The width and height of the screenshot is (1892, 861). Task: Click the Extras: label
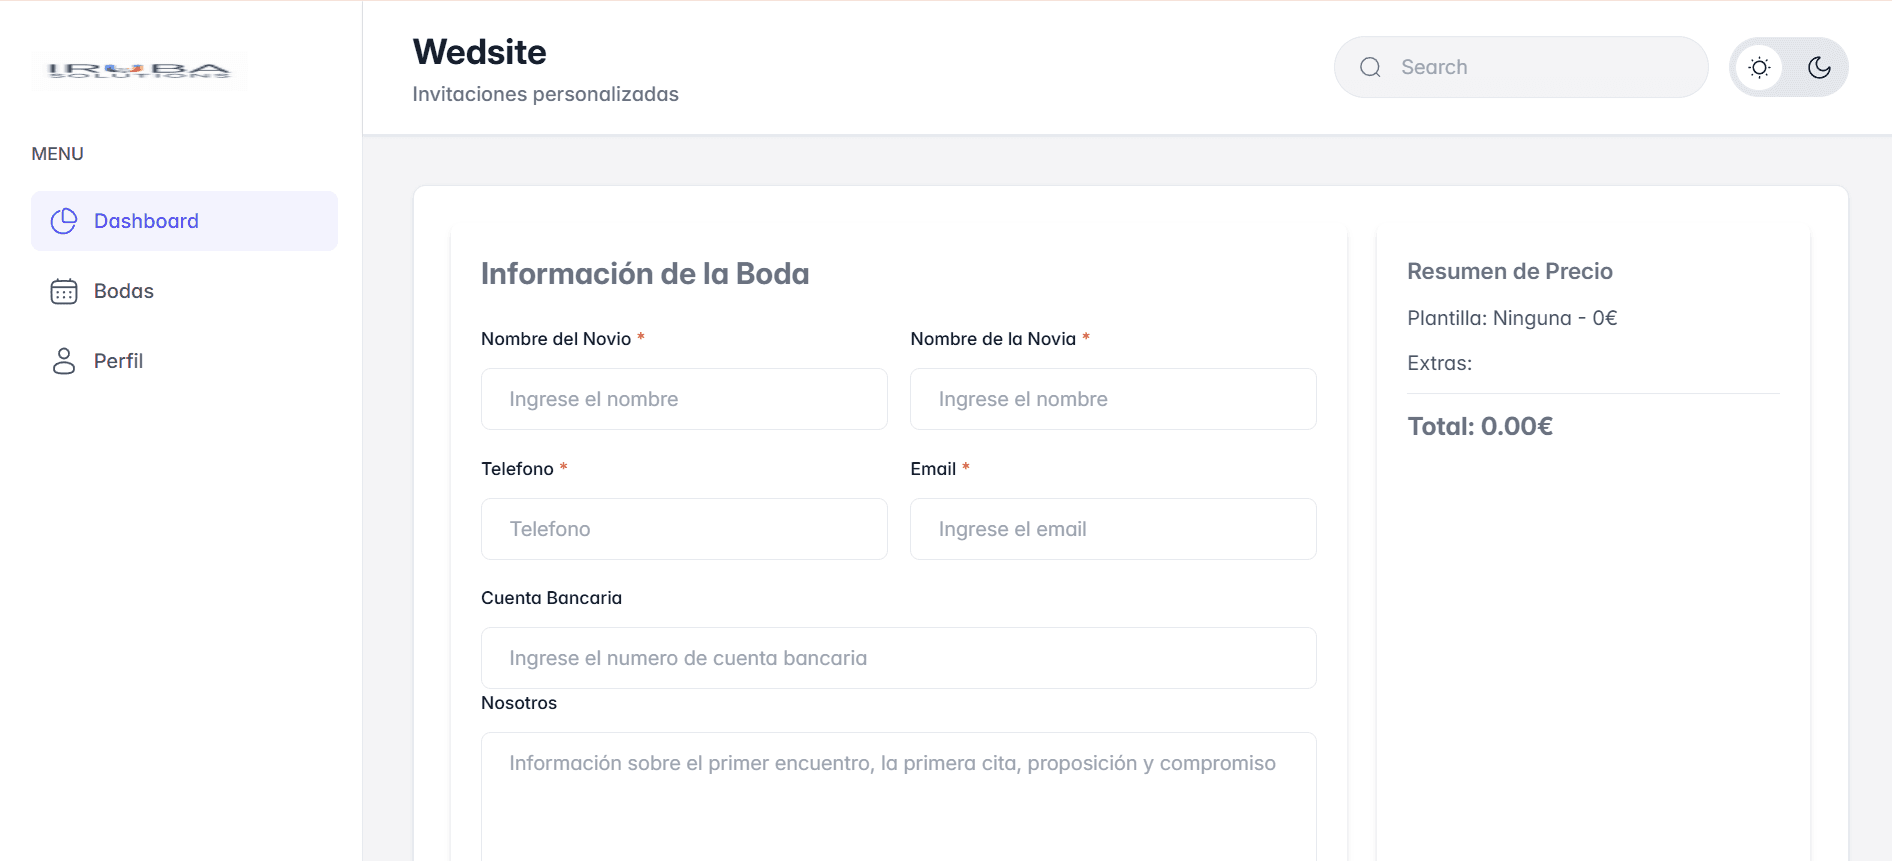pos(1440,363)
